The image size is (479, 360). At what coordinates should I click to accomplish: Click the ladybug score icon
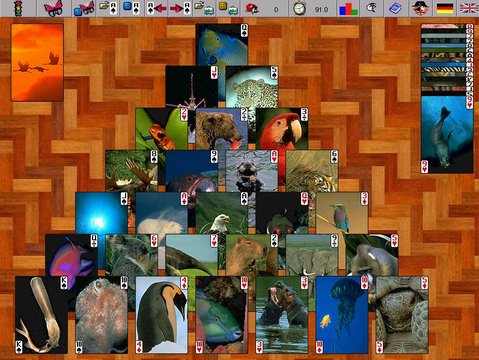[x=252, y=9]
